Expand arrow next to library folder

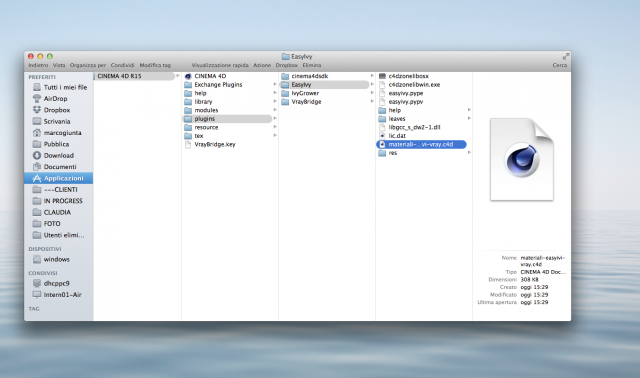275,102
